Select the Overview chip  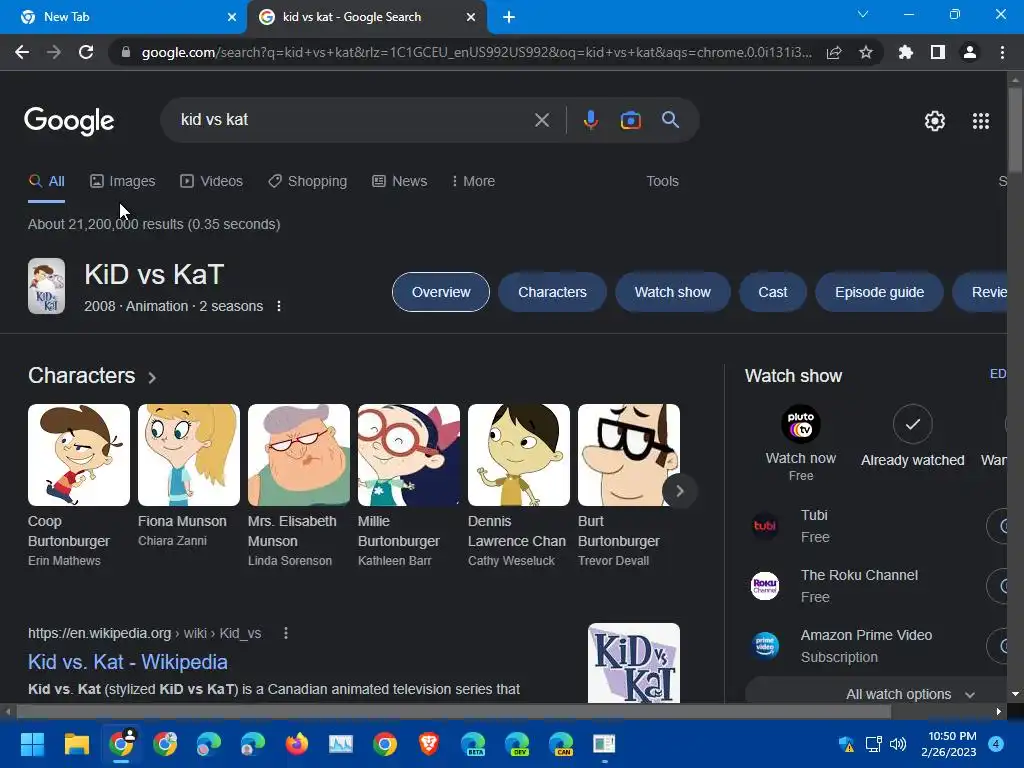[441, 292]
